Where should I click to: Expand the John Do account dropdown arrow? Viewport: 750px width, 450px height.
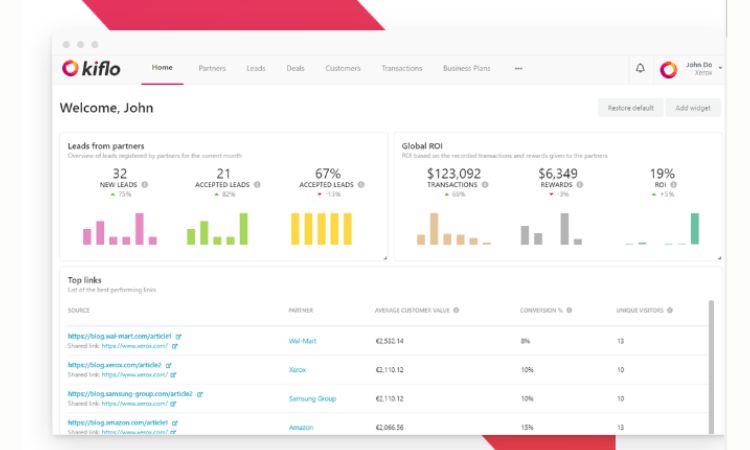click(720, 68)
